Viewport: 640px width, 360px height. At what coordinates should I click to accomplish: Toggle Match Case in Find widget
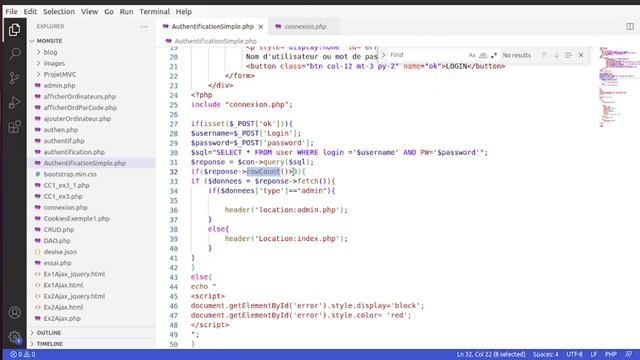pos(472,55)
